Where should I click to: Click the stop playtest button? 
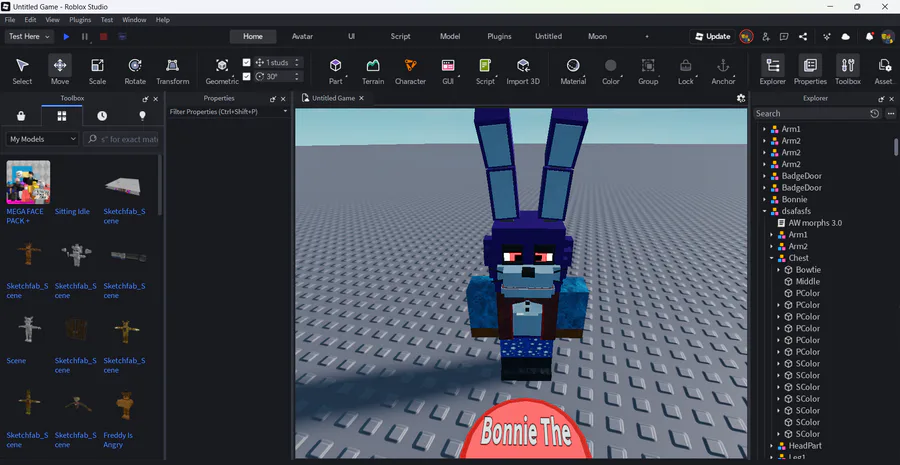pos(103,36)
